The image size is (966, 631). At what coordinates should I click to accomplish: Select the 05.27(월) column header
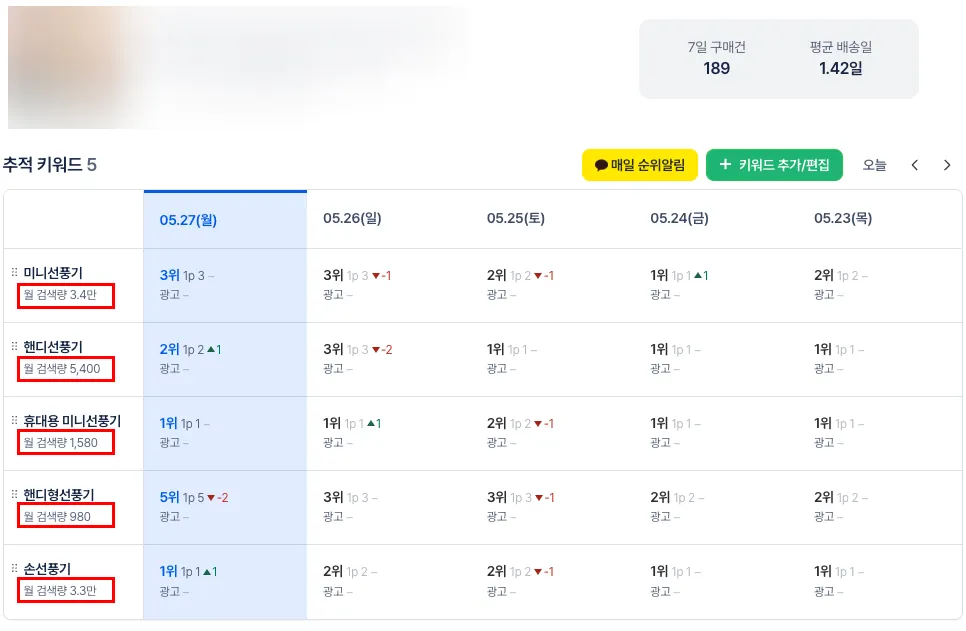188,220
